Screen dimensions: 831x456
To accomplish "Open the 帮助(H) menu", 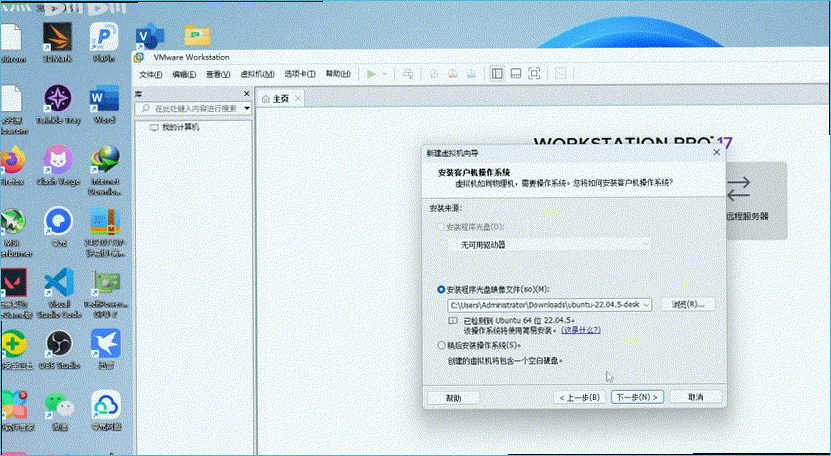I will pos(338,74).
